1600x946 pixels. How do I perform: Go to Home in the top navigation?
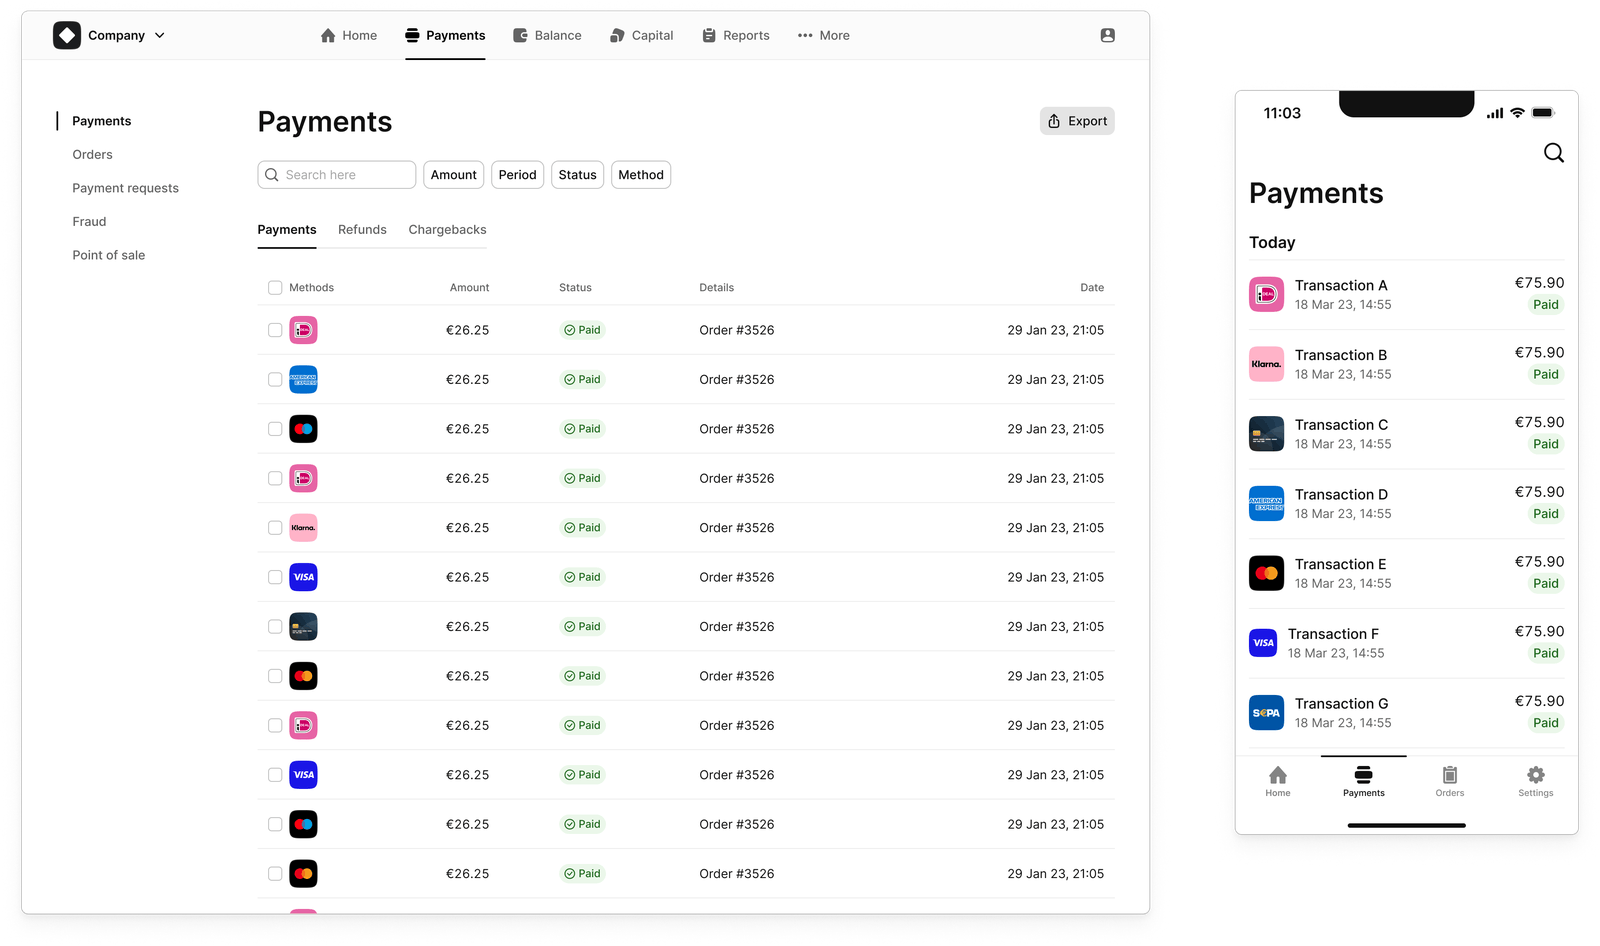pyautogui.click(x=349, y=35)
